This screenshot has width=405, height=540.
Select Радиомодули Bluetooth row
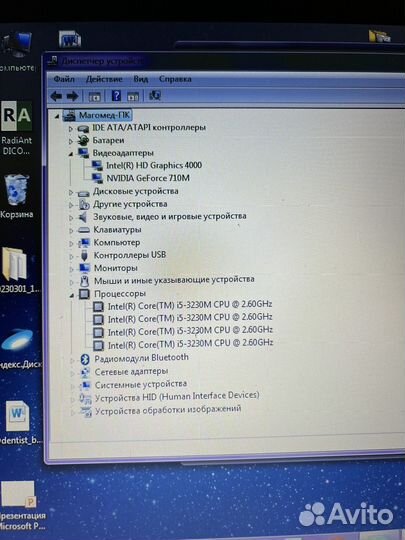142,358
